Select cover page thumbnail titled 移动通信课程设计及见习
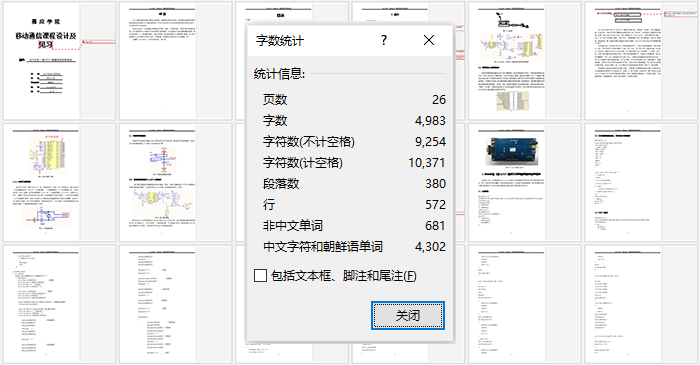This screenshot has width=700, height=365. click(59, 61)
